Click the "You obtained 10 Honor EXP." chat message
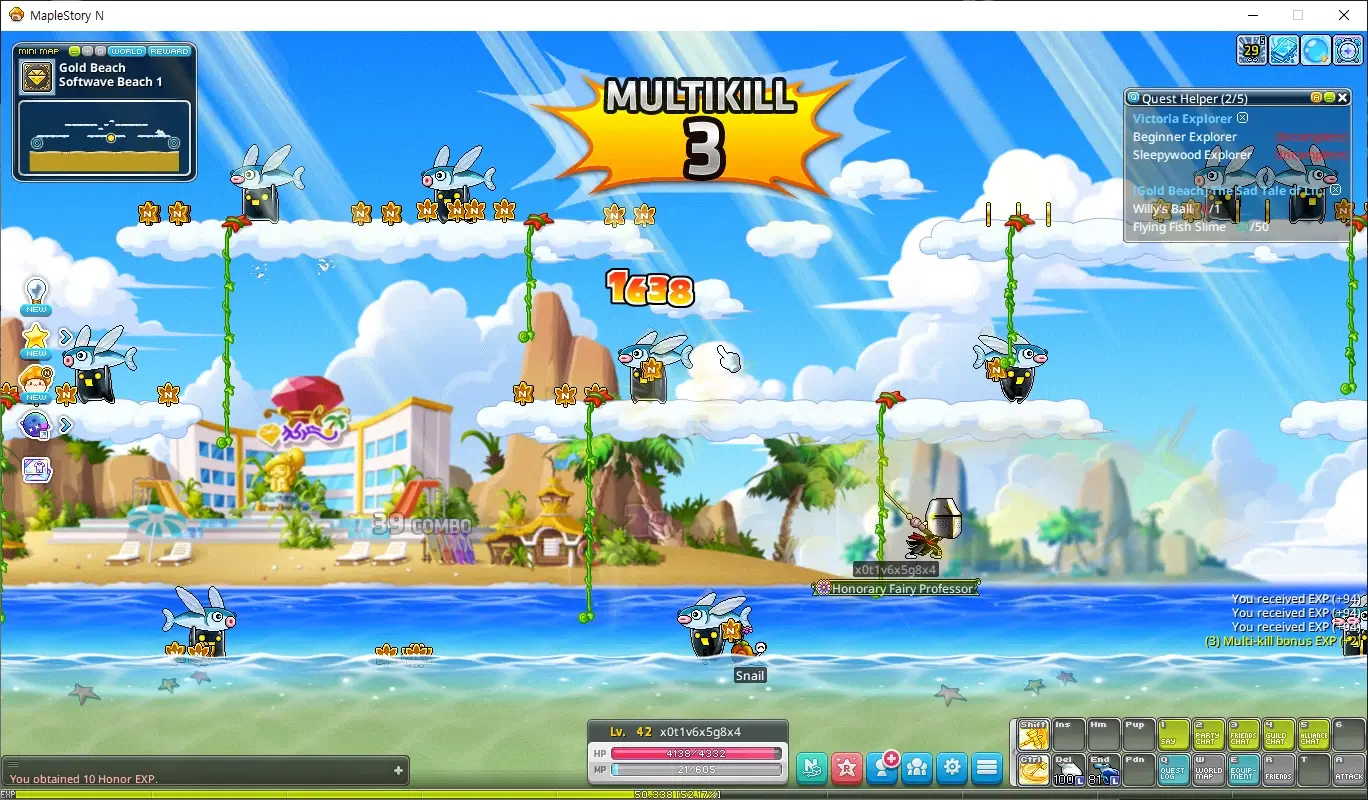The height and width of the screenshot is (800, 1368). pos(84,779)
